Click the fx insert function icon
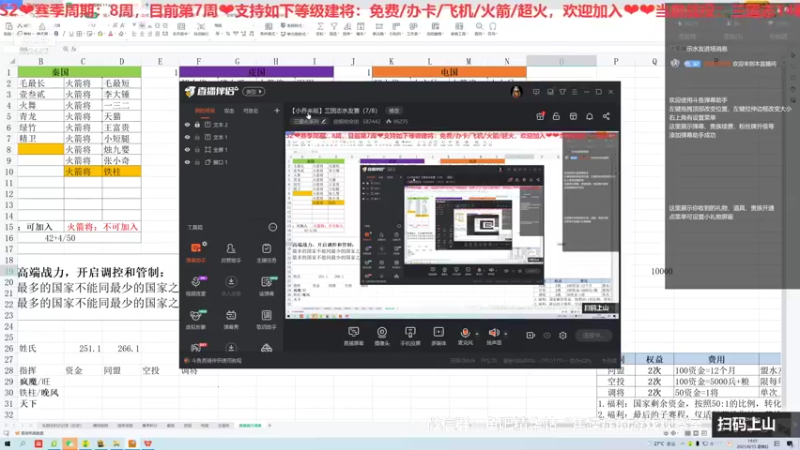 click(74, 49)
